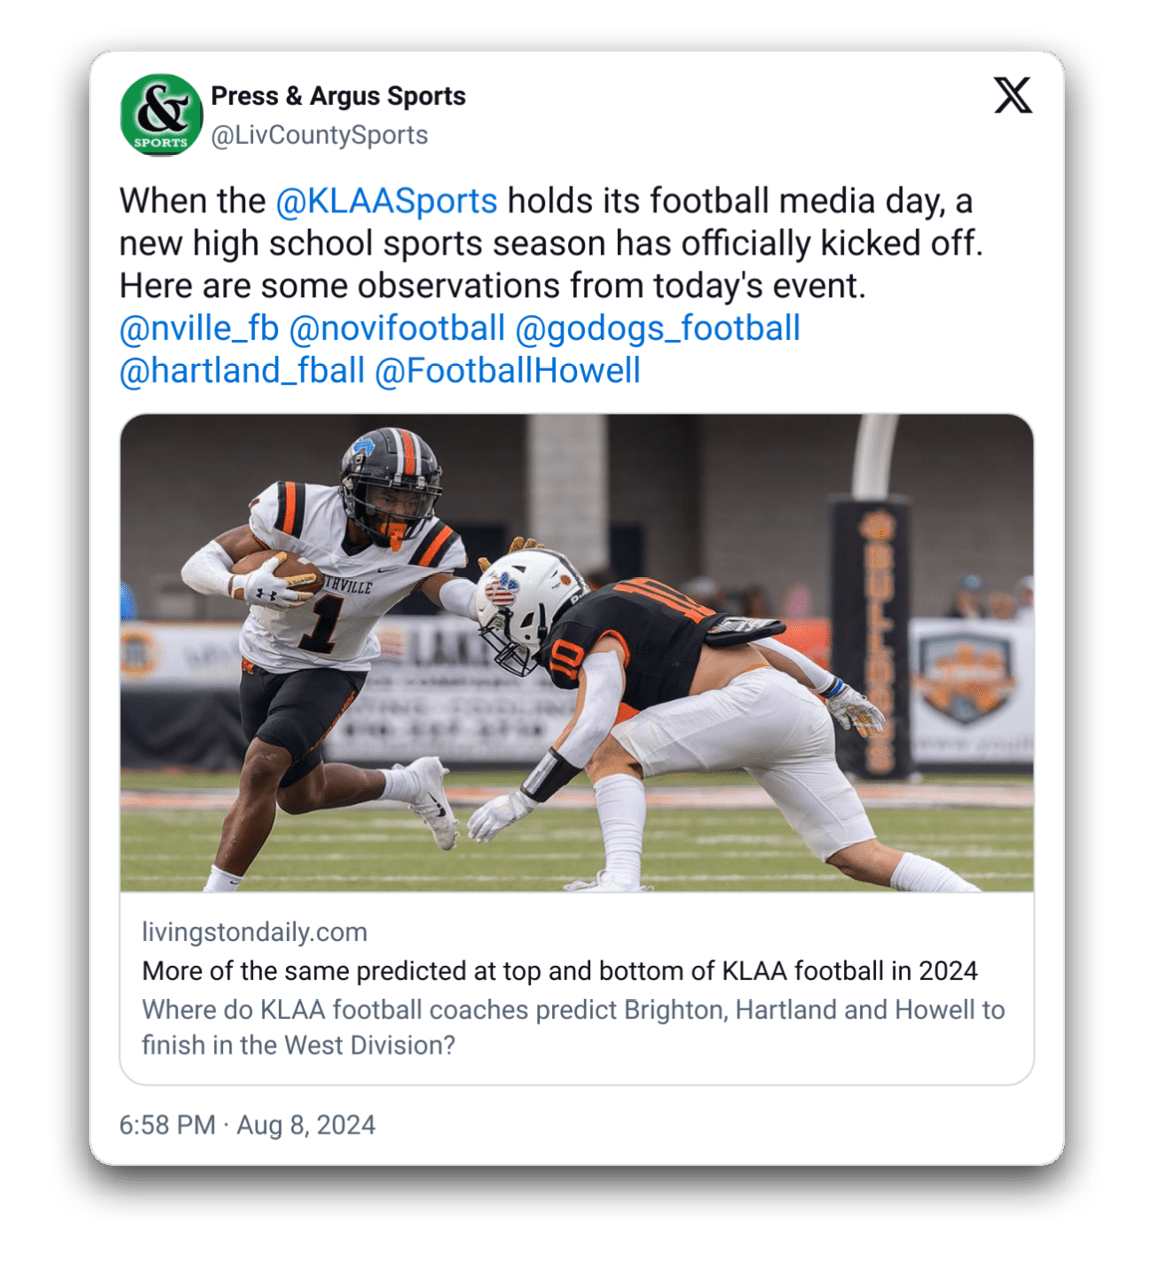Open the @FootballHowell mention
Screen dimensions: 1153x1288
pyautogui.click(x=507, y=371)
